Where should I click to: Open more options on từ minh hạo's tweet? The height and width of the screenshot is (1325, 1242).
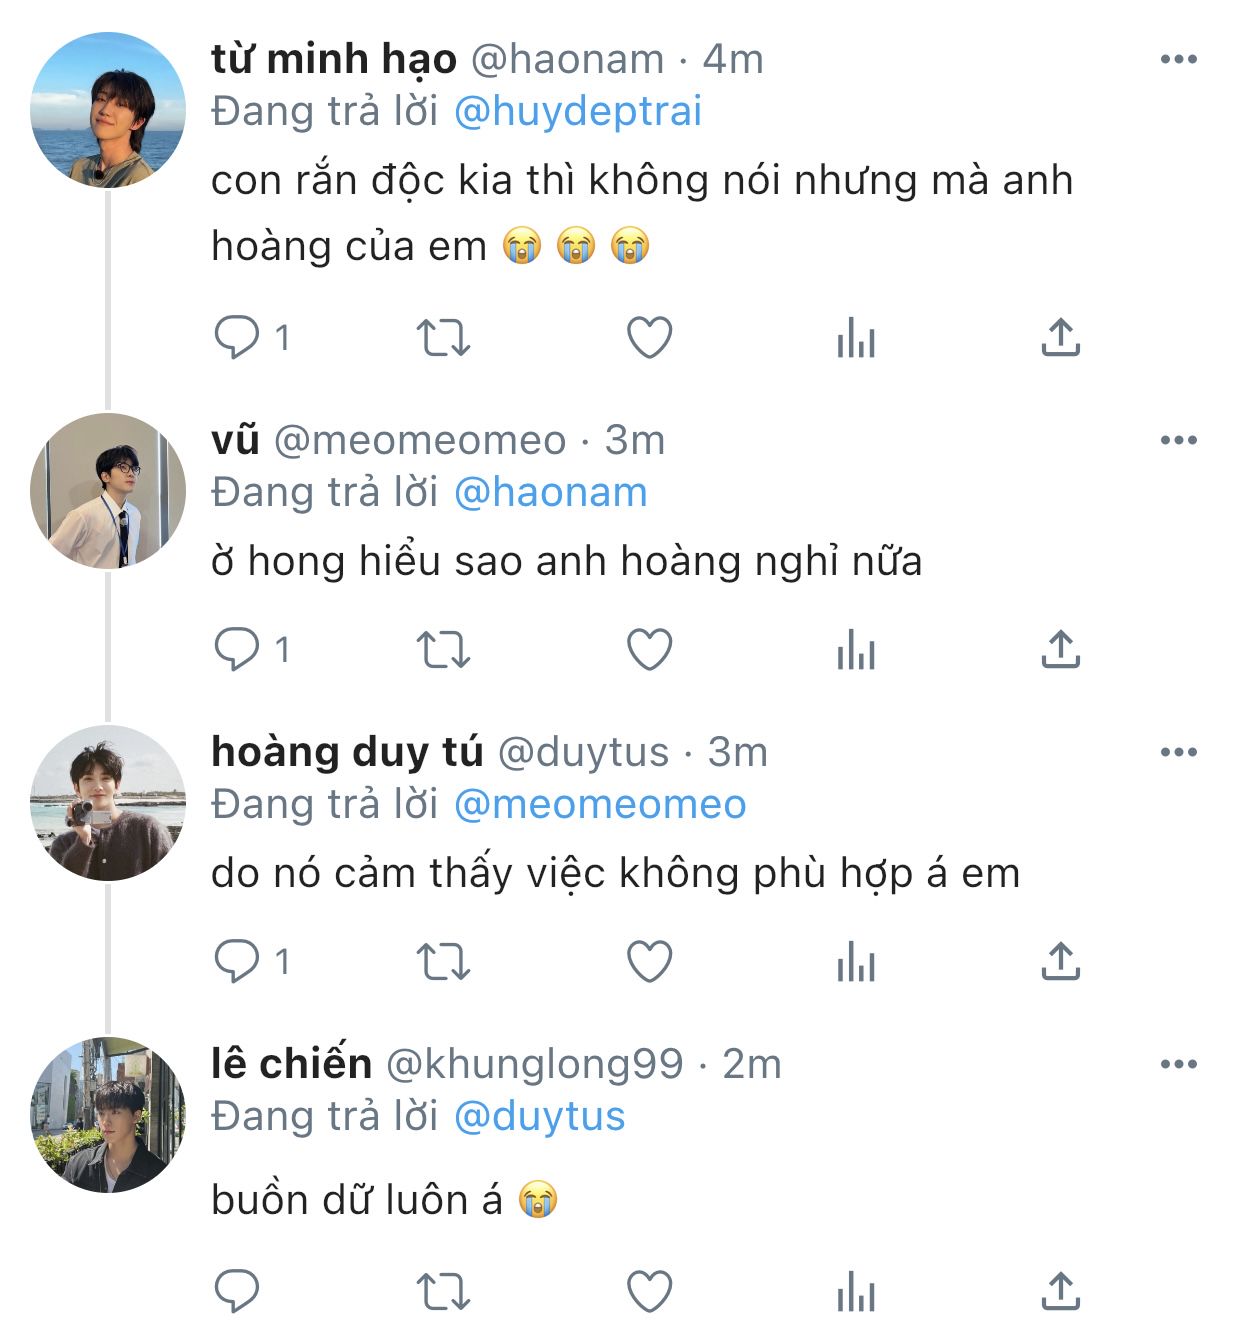[1178, 60]
